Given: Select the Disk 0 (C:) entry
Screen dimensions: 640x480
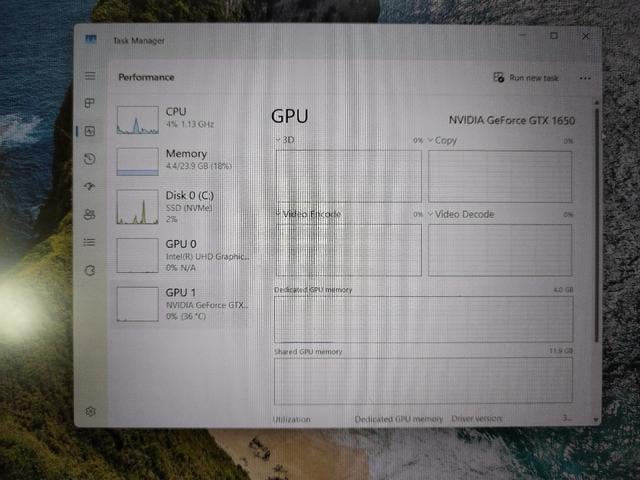Looking at the screenshot, I should click(x=182, y=207).
